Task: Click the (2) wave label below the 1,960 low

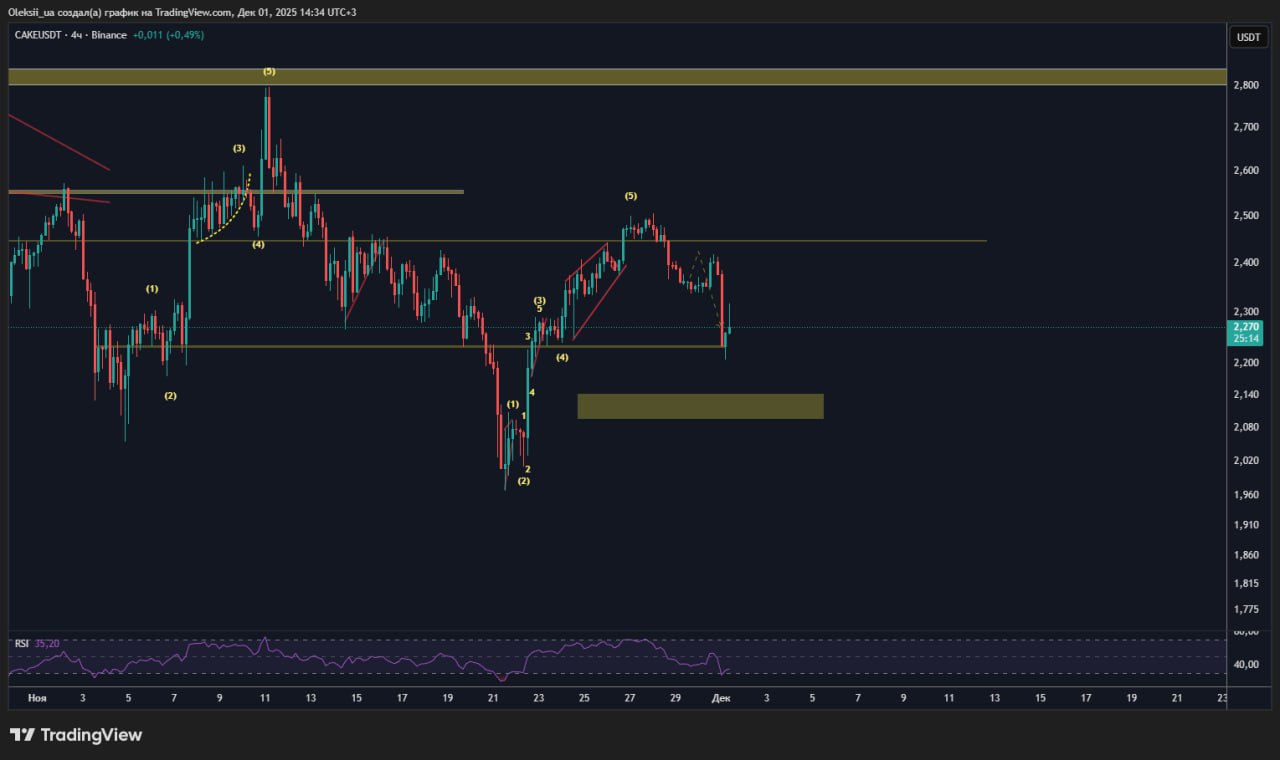Action: point(523,481)
